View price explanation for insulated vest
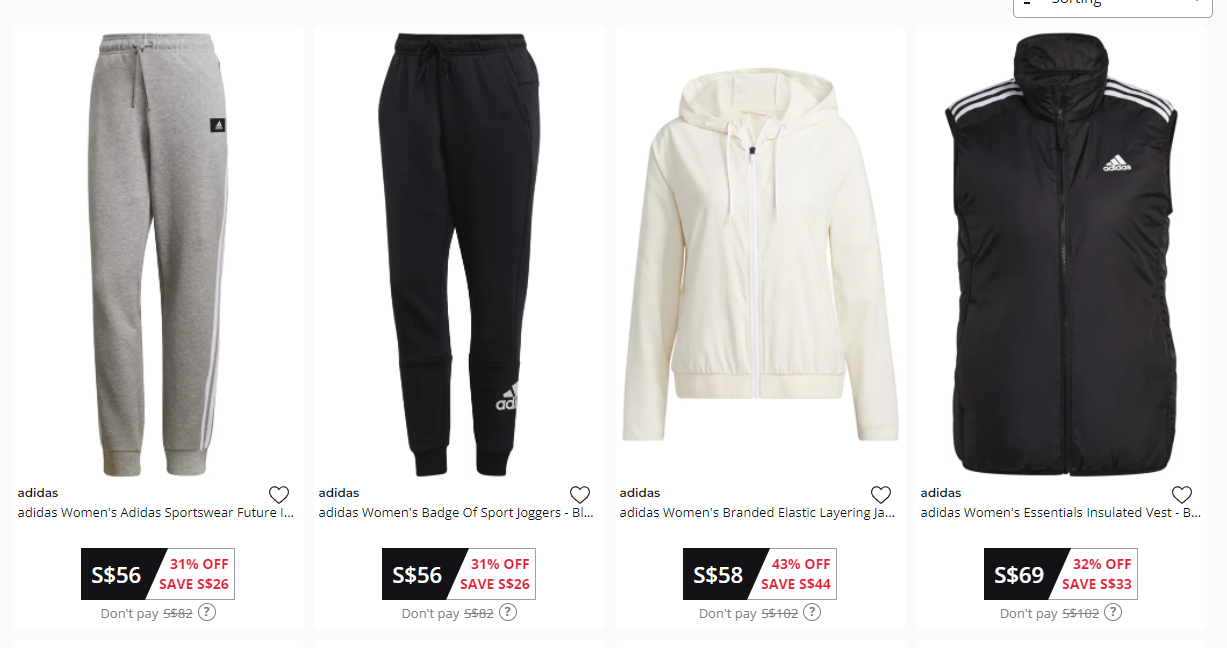 click(1113, 612)
